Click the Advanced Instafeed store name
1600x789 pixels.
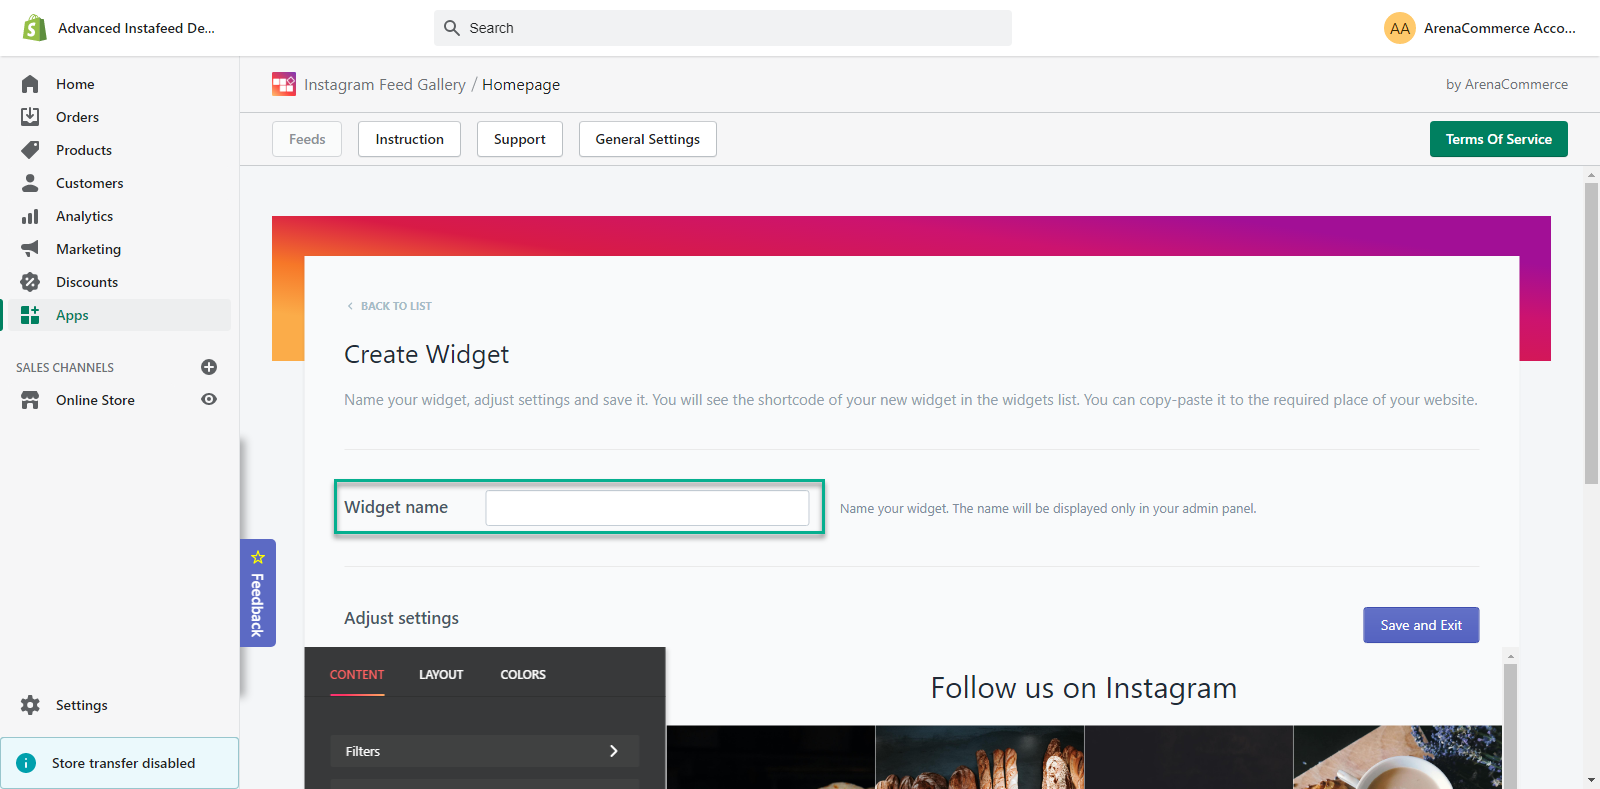(x=136, y=28)
